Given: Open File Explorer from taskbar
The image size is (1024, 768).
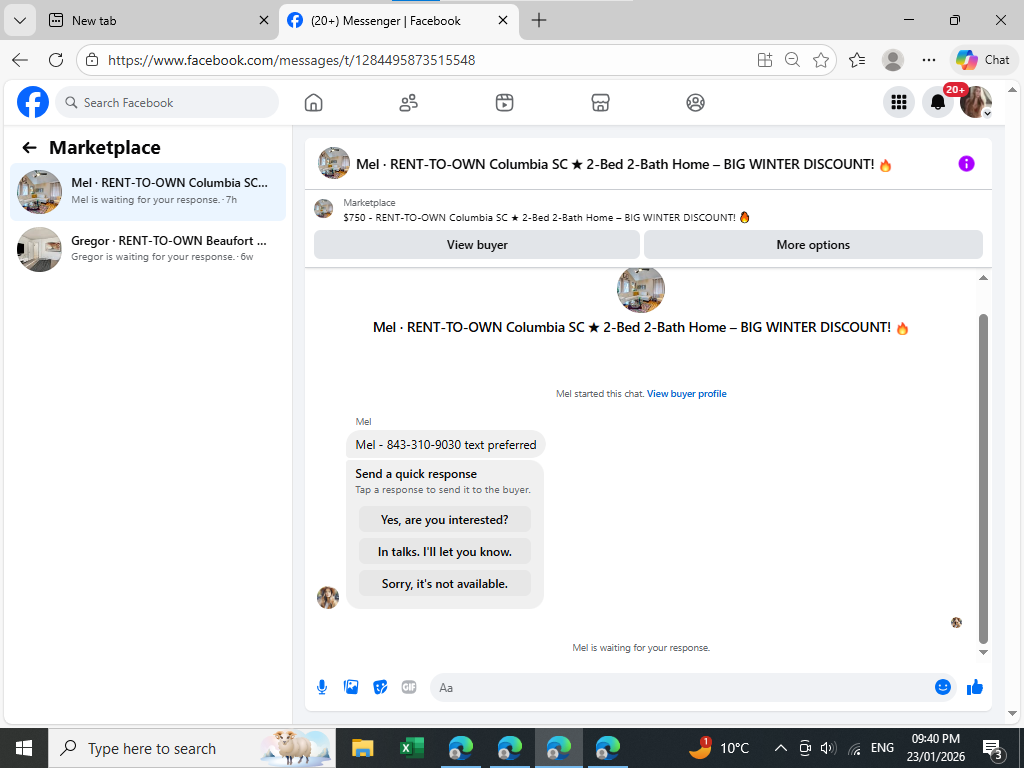Looking at the screenshot, I should tap(362, 748).
